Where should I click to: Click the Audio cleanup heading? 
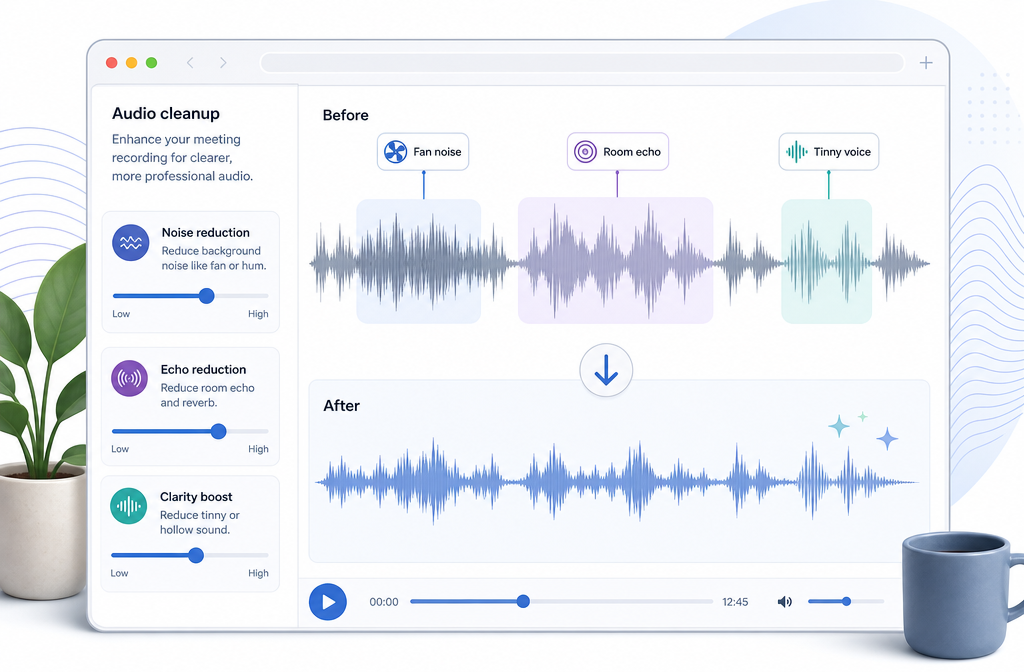tap(166, 114)
